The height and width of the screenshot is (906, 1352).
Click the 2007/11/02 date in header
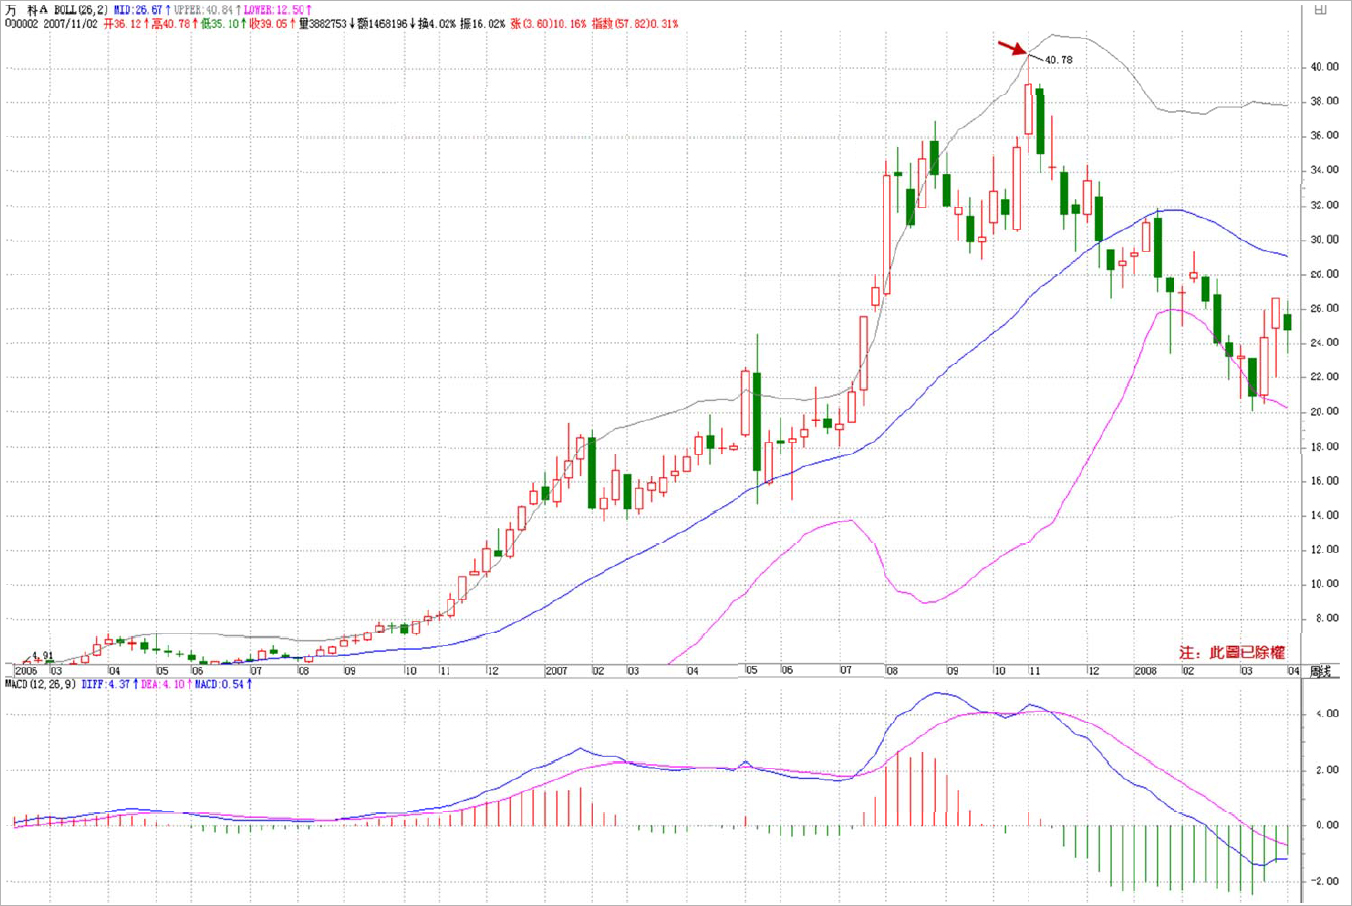coord(70,24)
